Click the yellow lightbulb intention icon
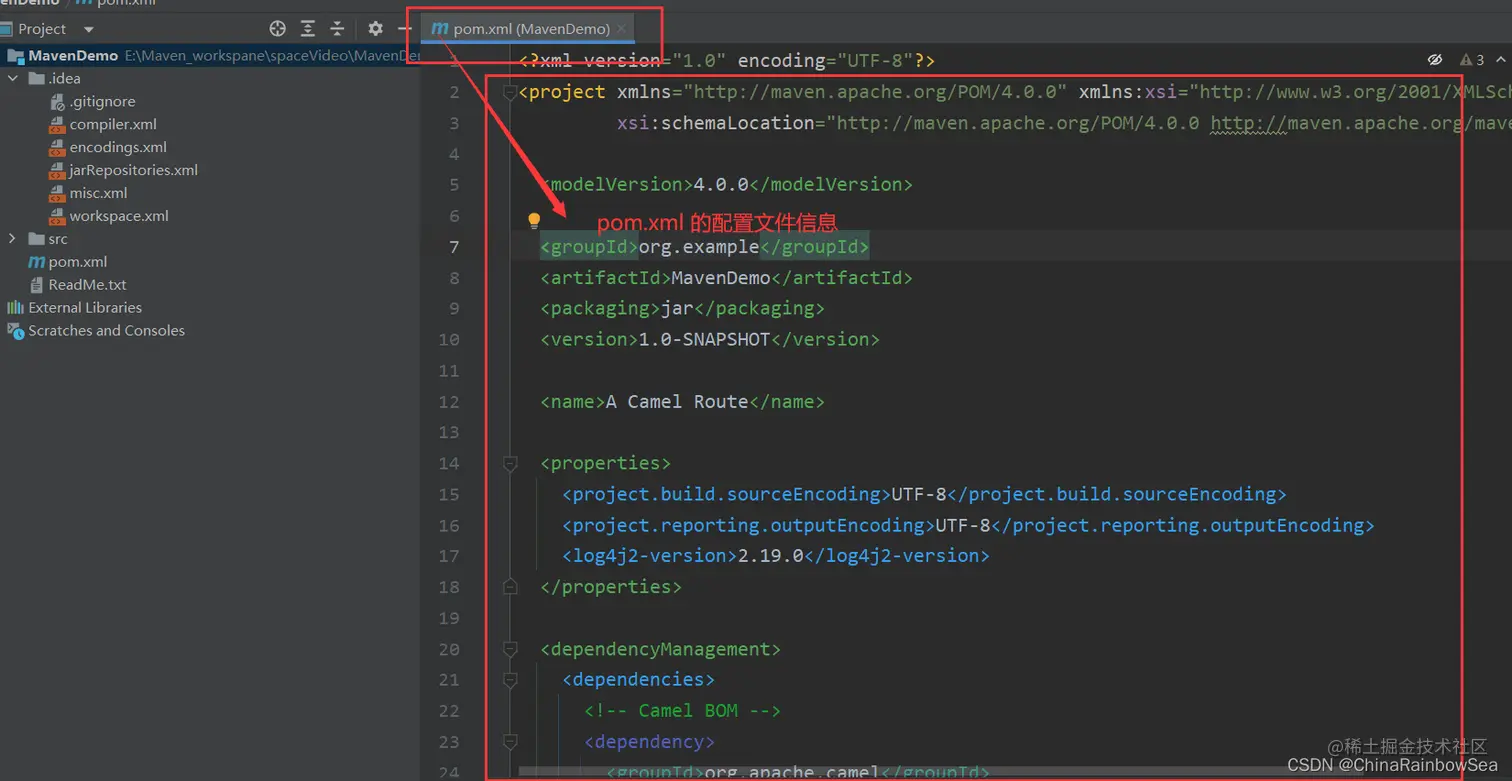Screen dimensions: 1512x781 [534, 220]
